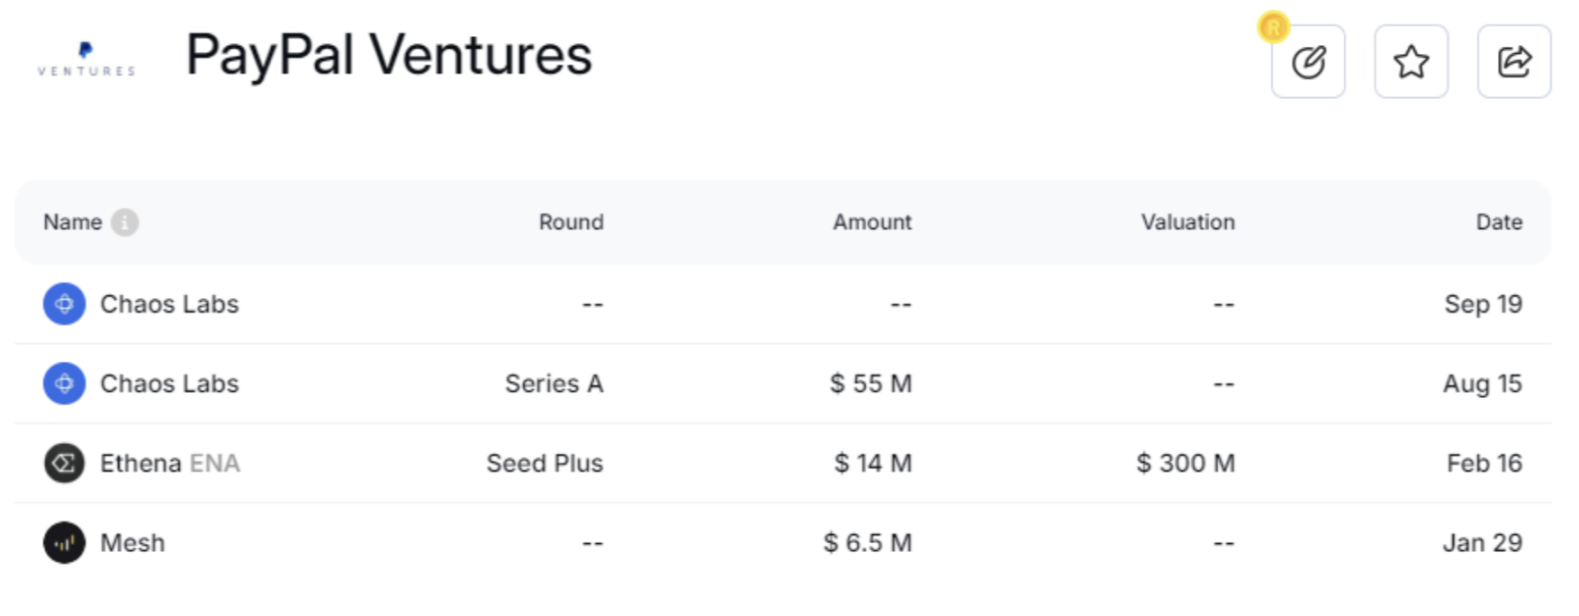1579x616 pixels.
Task: Click the share icon button
Action: click(x=1514, y=62)
